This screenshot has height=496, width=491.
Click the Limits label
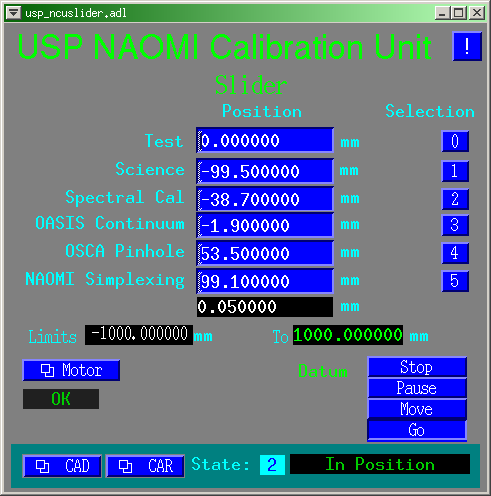coord(52,336)
